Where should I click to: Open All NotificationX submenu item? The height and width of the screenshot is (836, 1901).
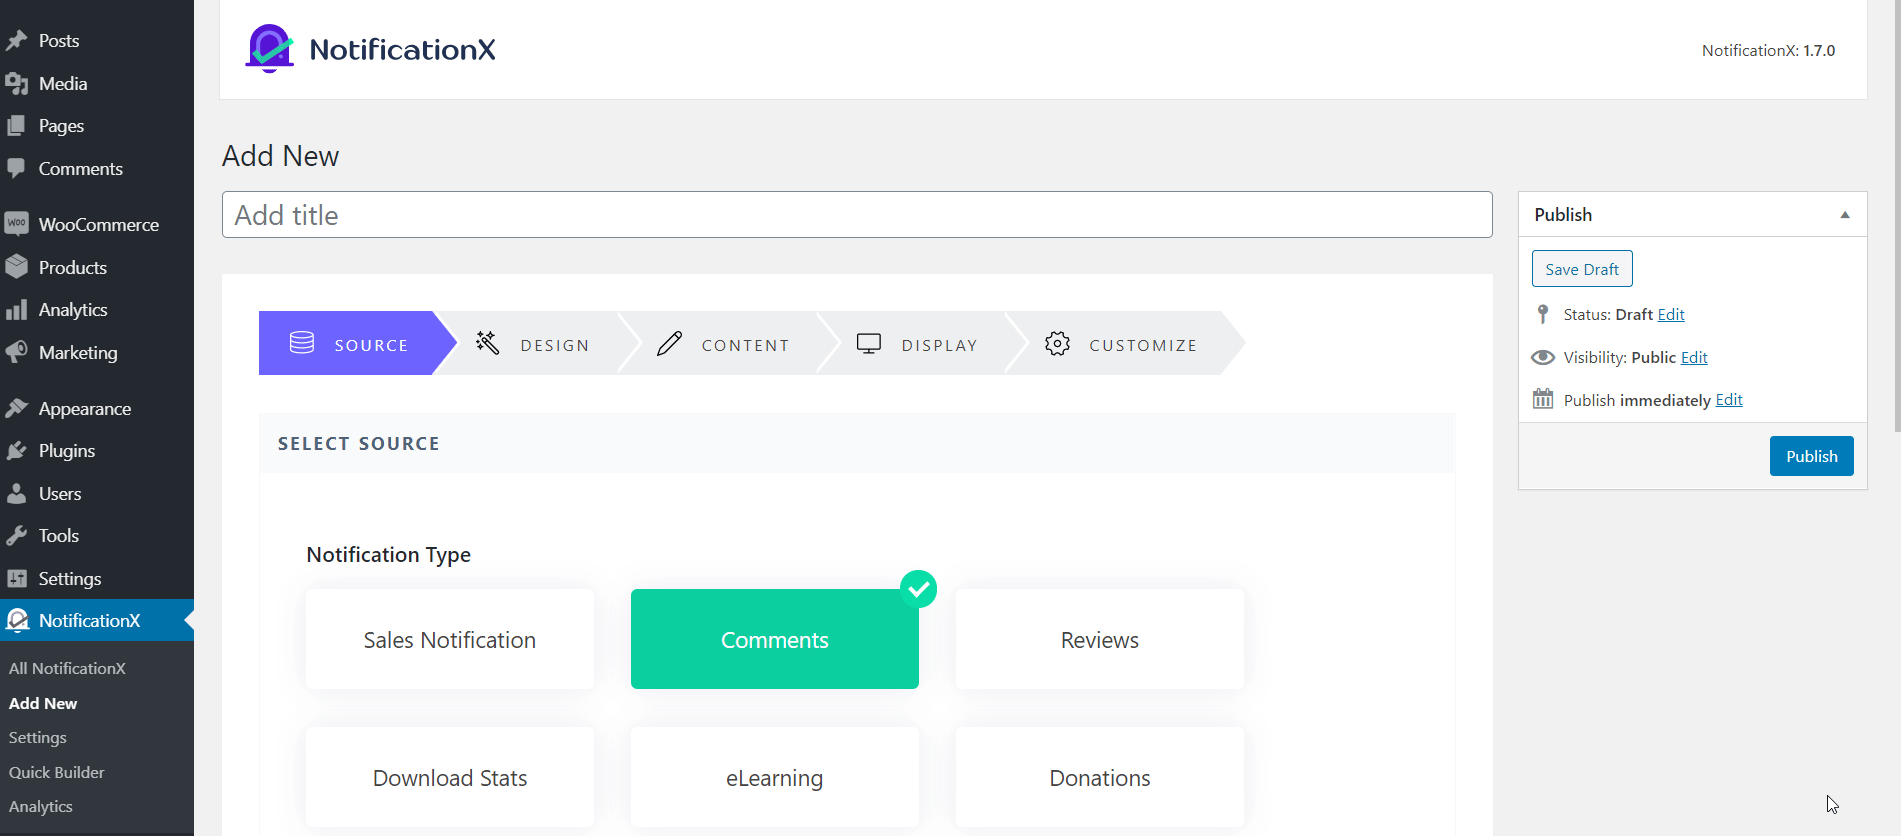(x=67, y=668)
